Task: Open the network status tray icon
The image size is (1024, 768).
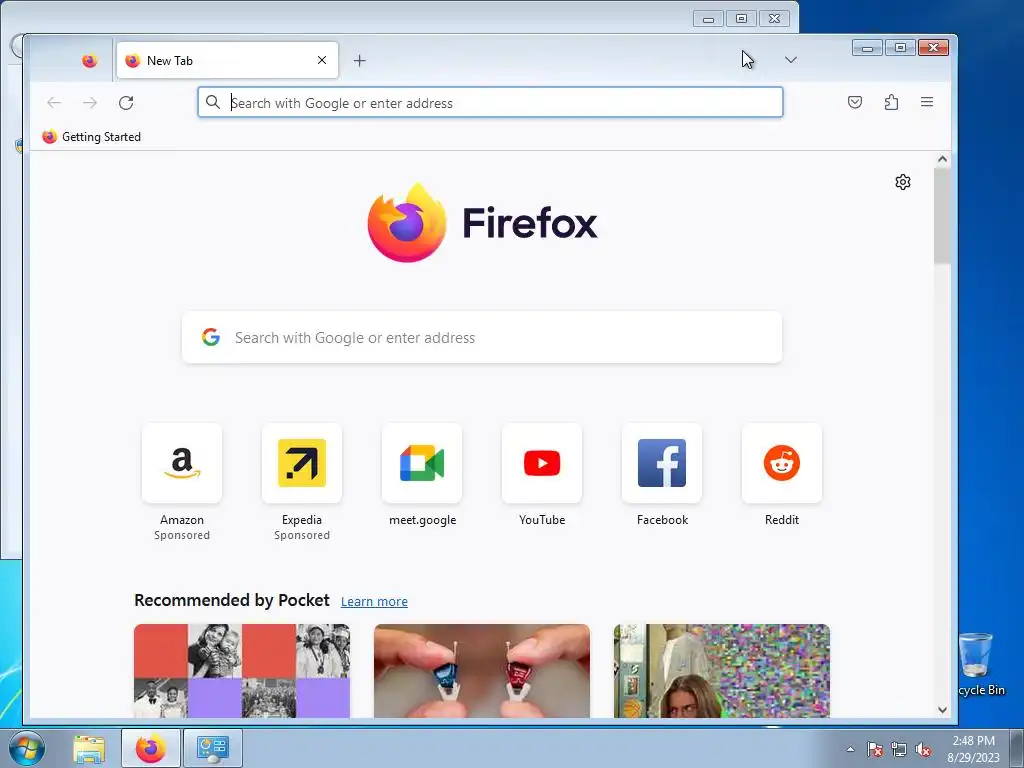Action: [x=899, y=749]
